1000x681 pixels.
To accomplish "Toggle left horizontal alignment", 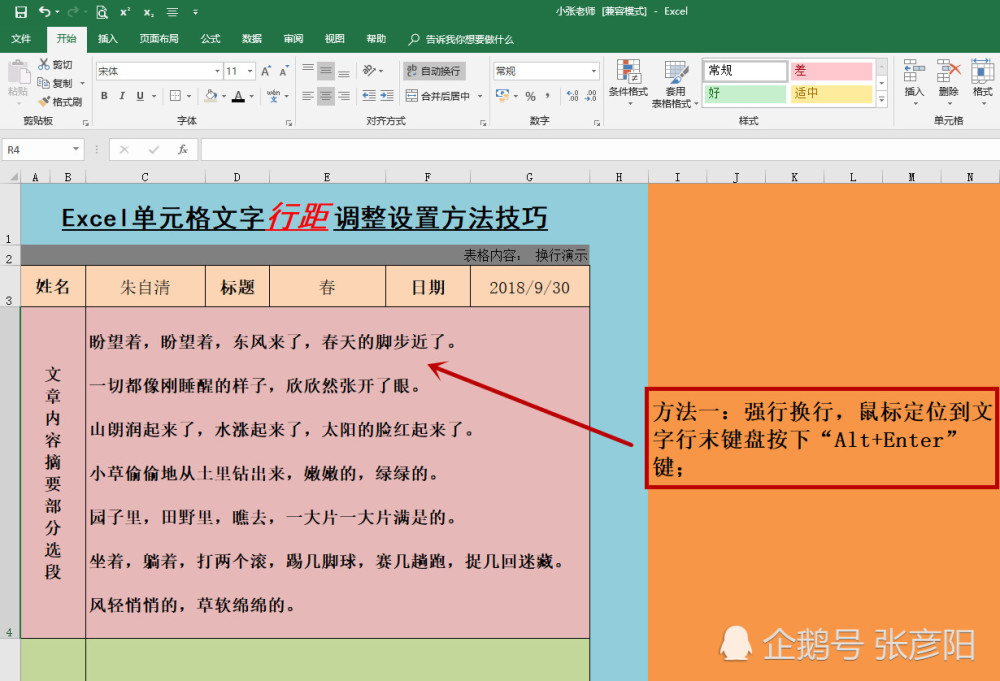I will [308, 96].
